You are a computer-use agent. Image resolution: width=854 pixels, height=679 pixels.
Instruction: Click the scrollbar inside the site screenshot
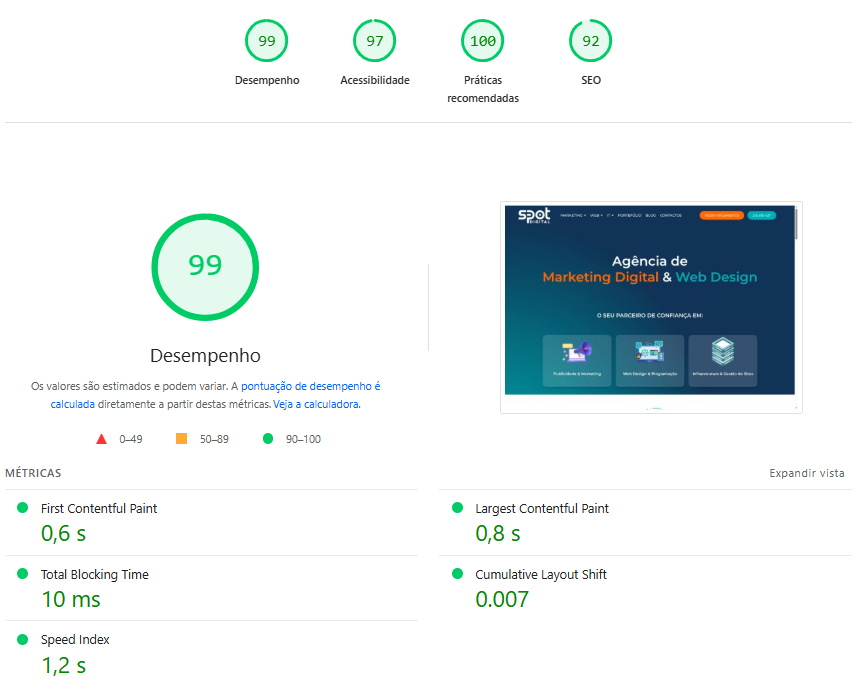coord(796,224)
